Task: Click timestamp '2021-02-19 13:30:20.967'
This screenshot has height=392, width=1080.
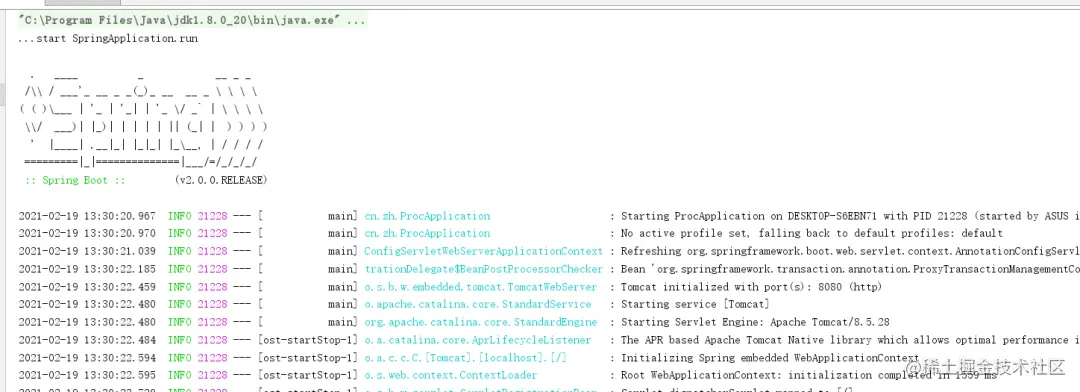Action: pyautogui.click(x=87, y=216)
